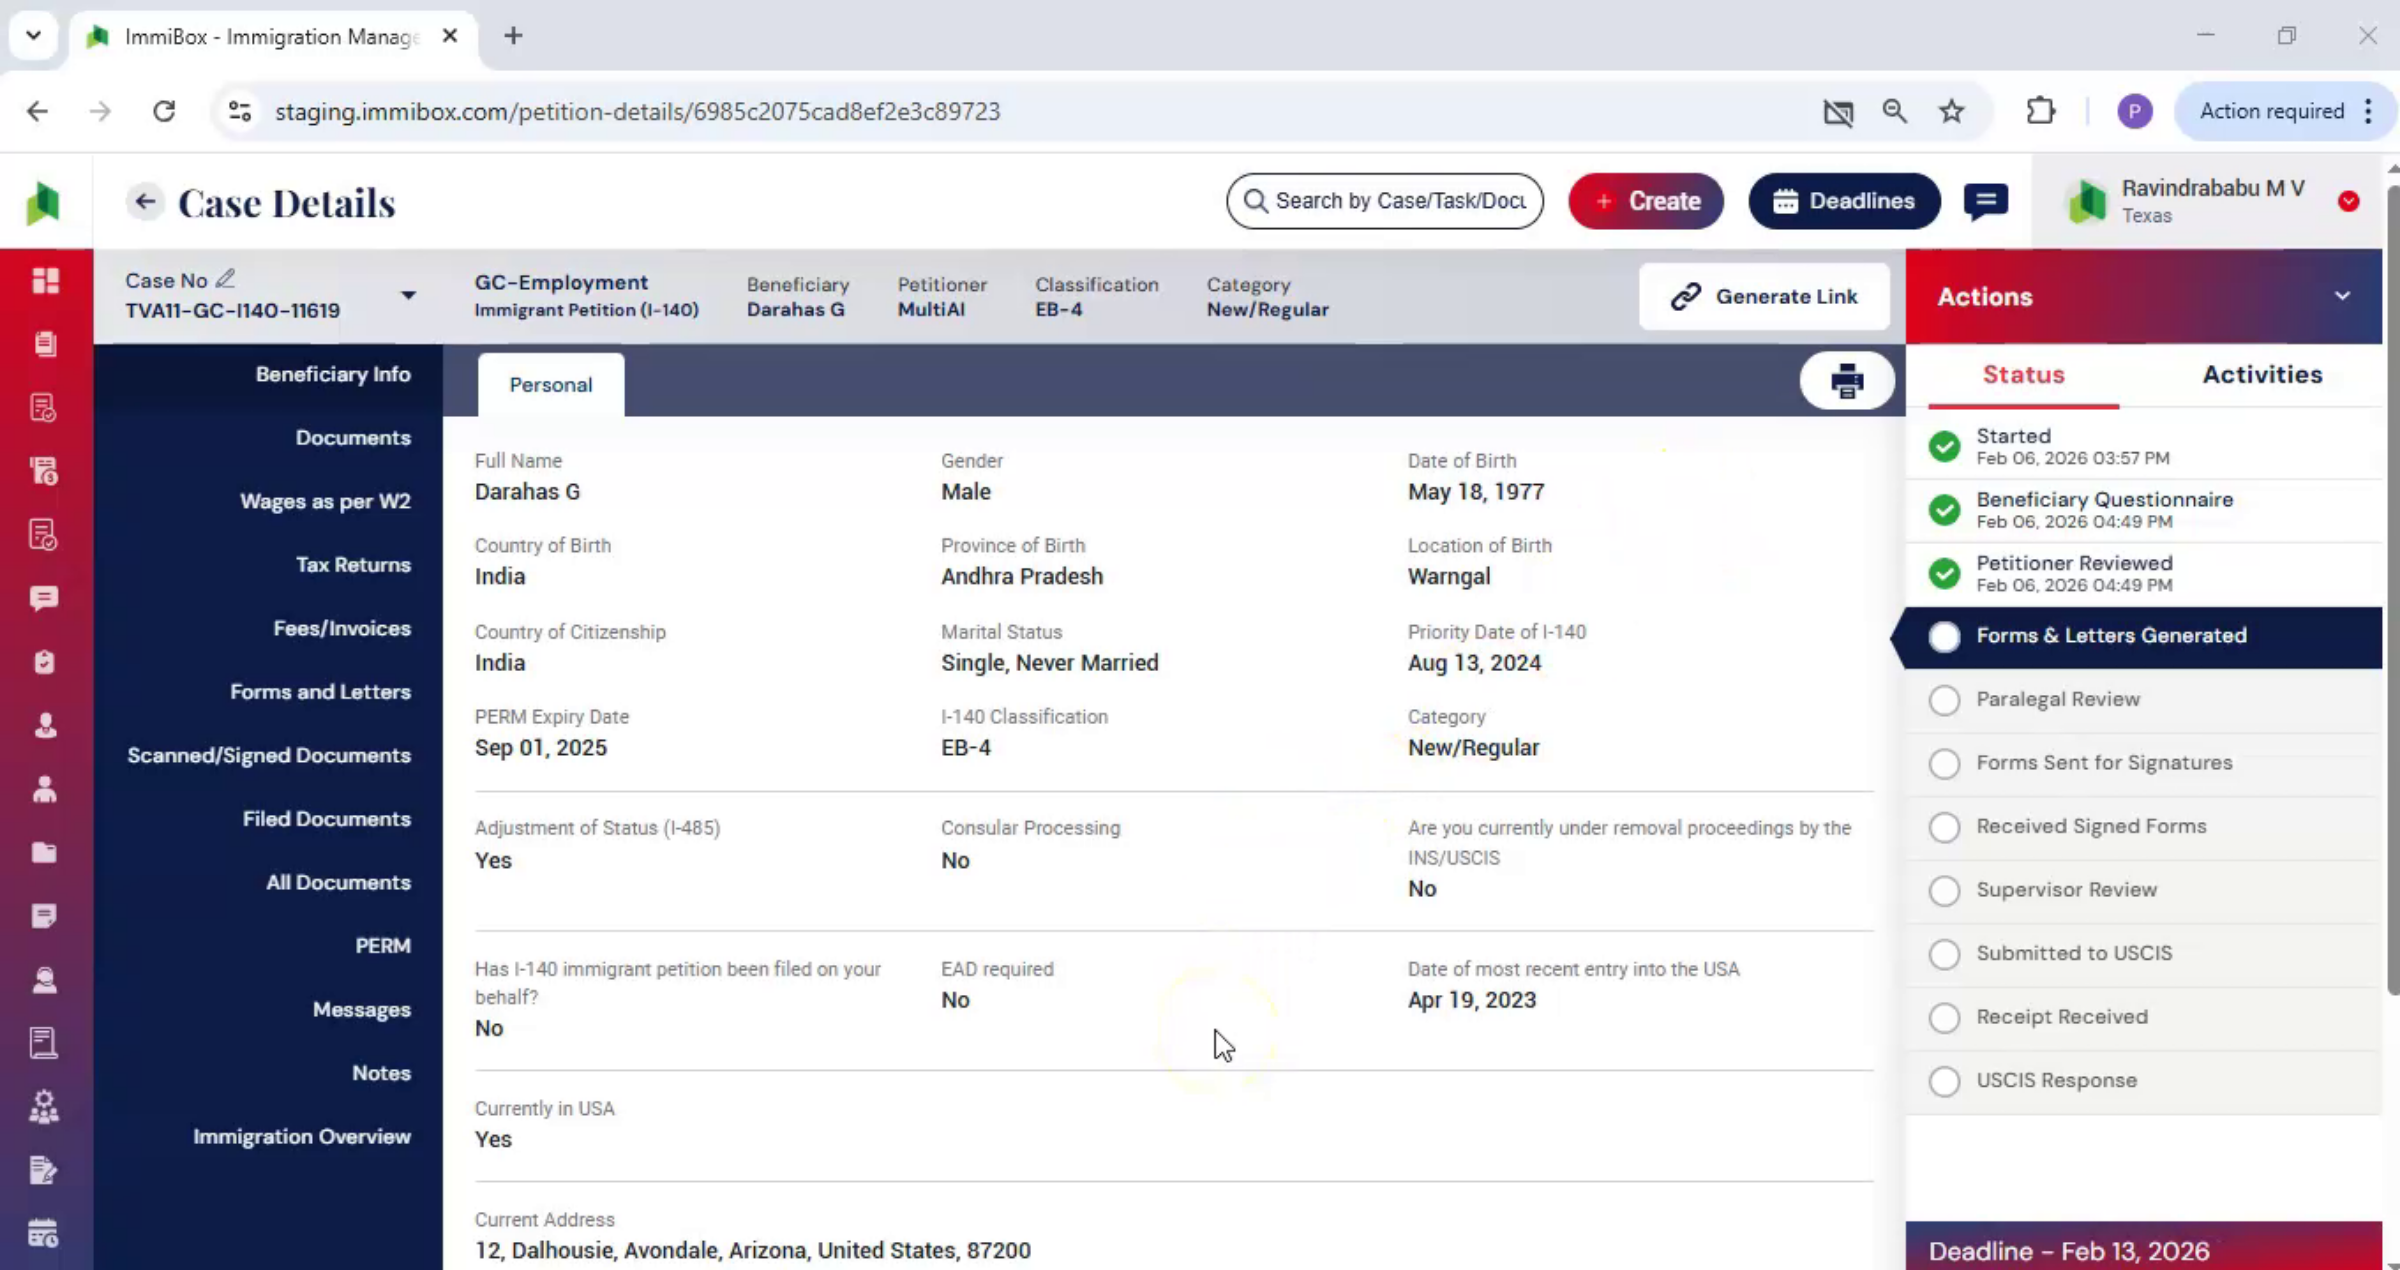Mark USCIS Response status circle
This screenshot has width=2400, height=1270.
1944,1081
